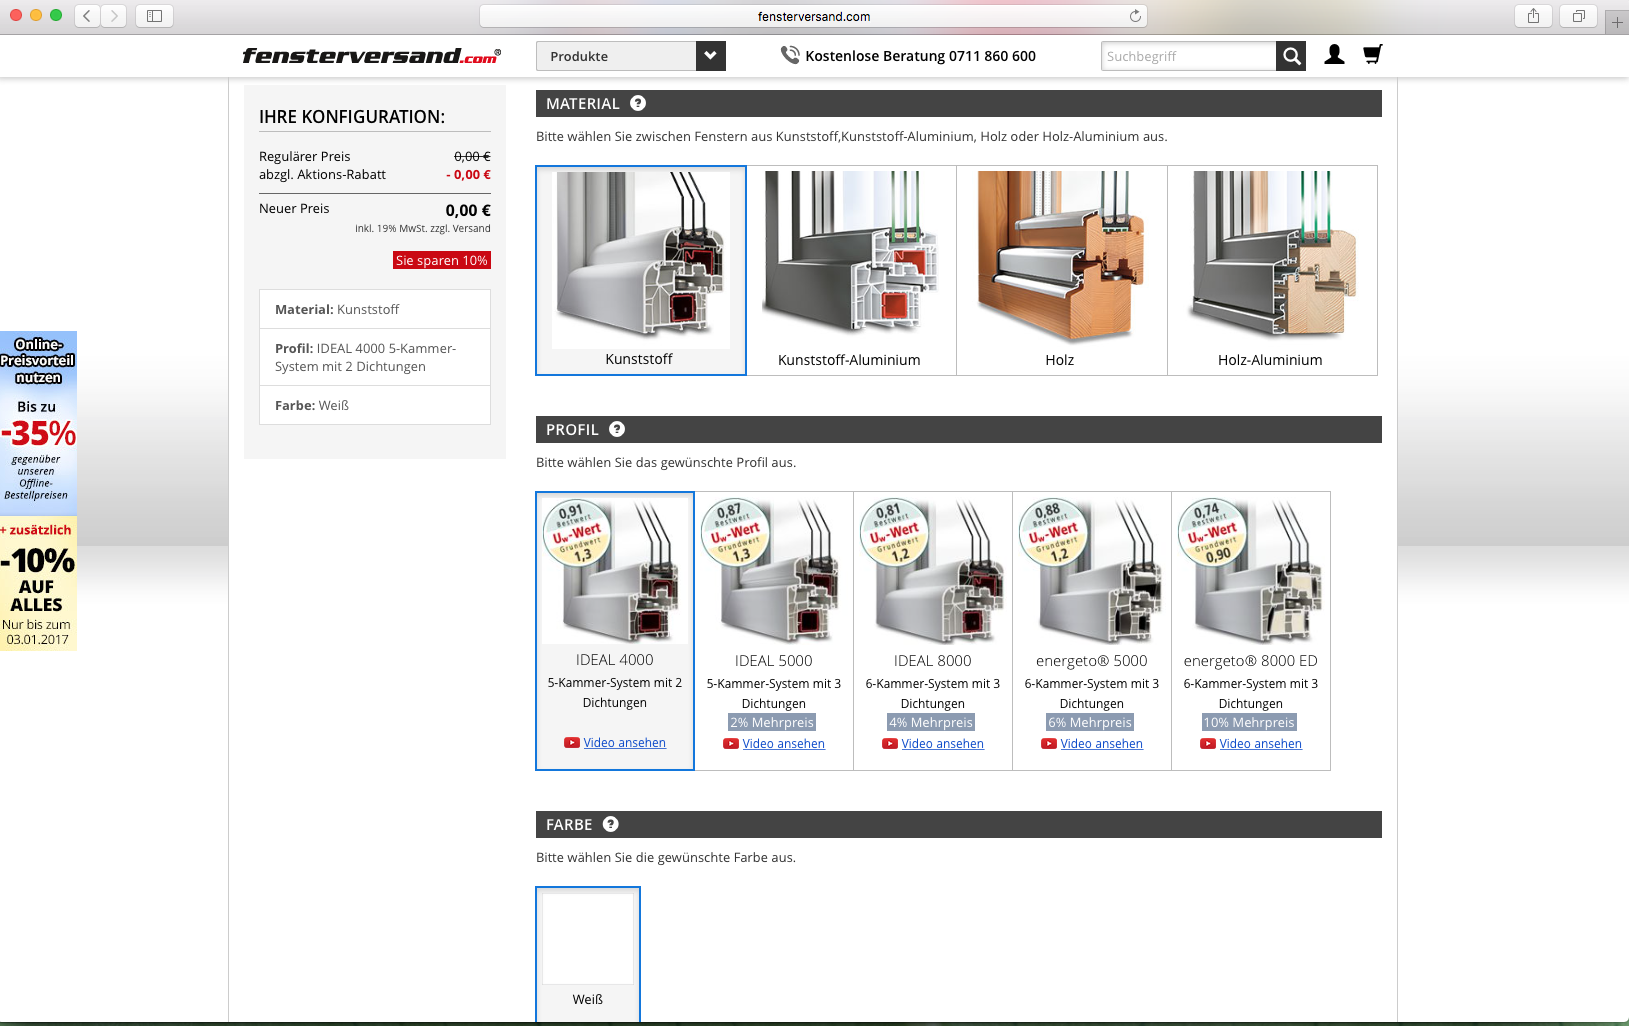The height and width of the screenshot is (1026, 1629).
Task: Click the Safari share button
Action: [1533, 16]
